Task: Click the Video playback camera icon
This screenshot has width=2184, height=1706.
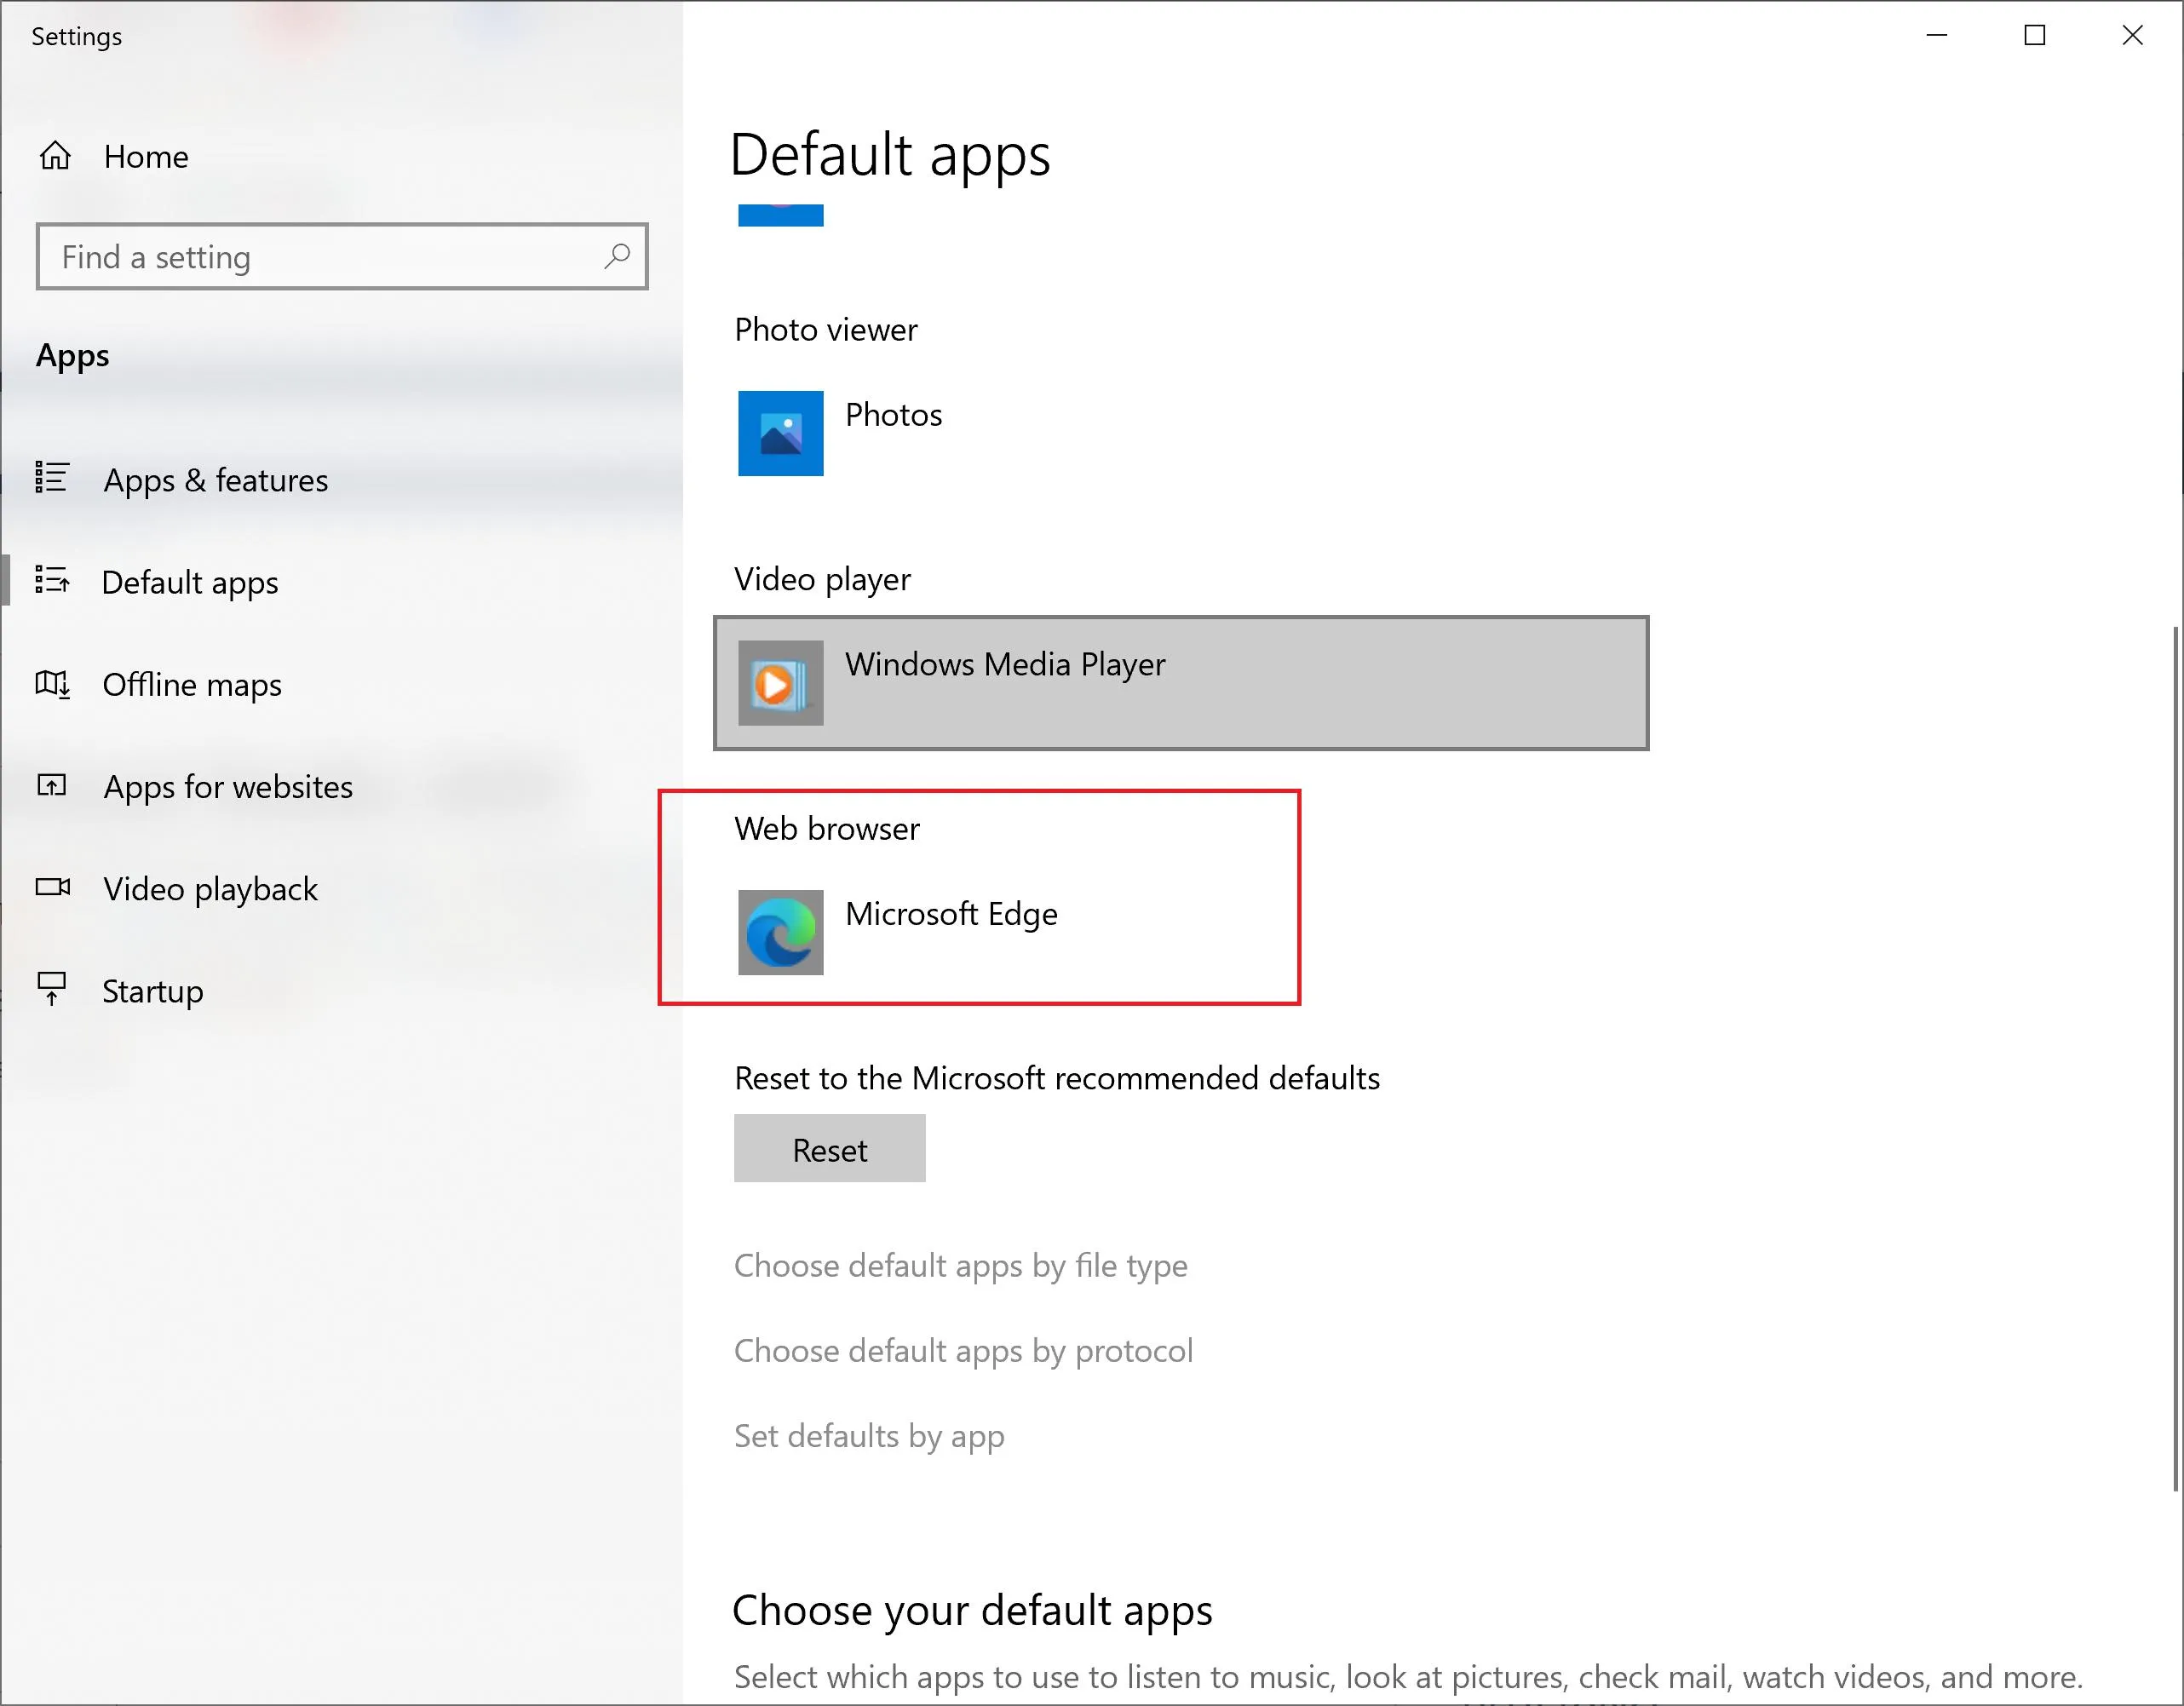Action: pyautogui.click(x=52, y=887)
